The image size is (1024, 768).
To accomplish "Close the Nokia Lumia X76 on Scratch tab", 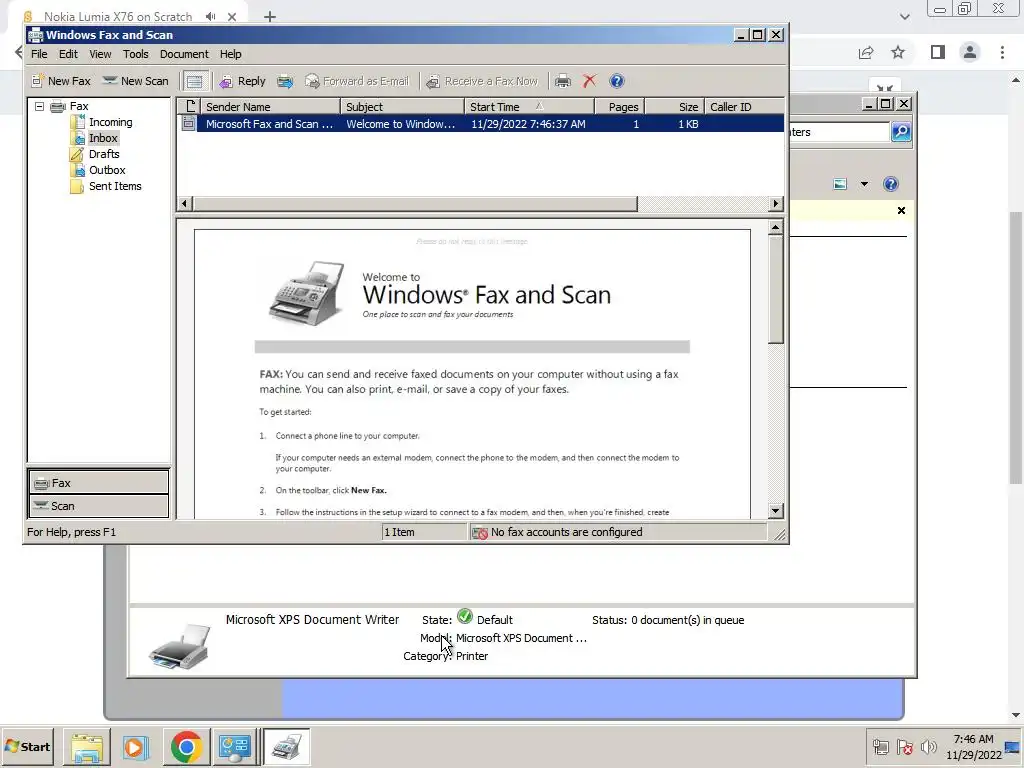I will click(x=232, y=17).
